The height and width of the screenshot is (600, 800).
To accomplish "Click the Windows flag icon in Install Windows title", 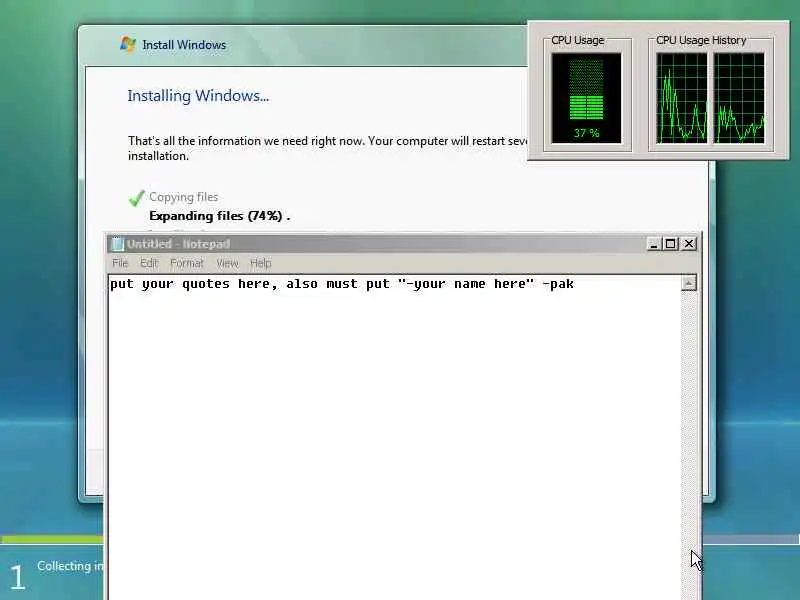I will pyautogui.click(x=128, y=44).
